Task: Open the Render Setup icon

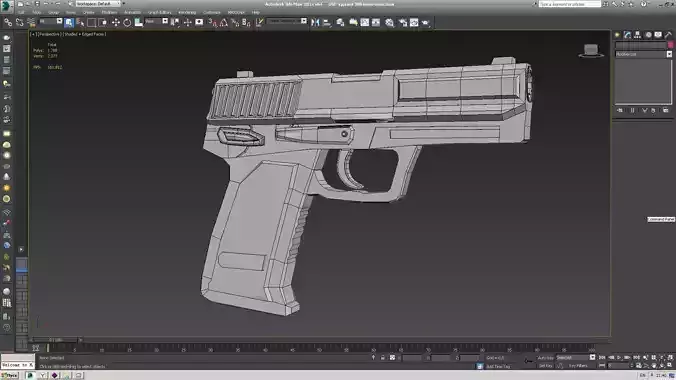Action: coord(403,22)
